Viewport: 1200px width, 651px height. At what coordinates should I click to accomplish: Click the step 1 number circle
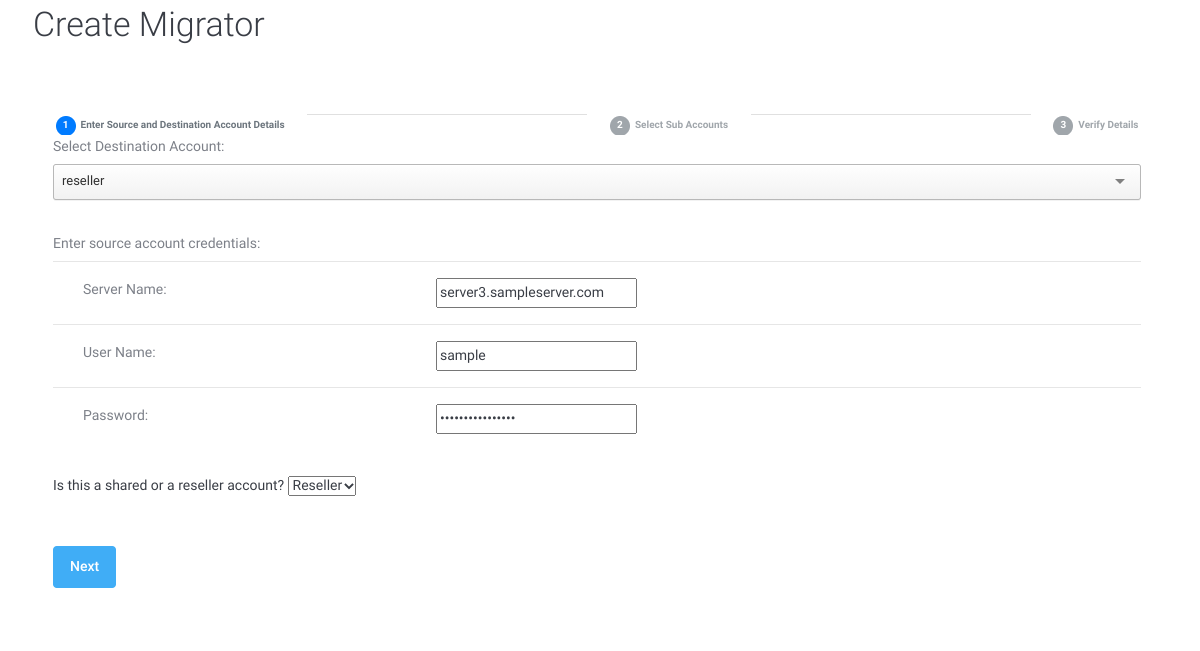click(66, 126)
